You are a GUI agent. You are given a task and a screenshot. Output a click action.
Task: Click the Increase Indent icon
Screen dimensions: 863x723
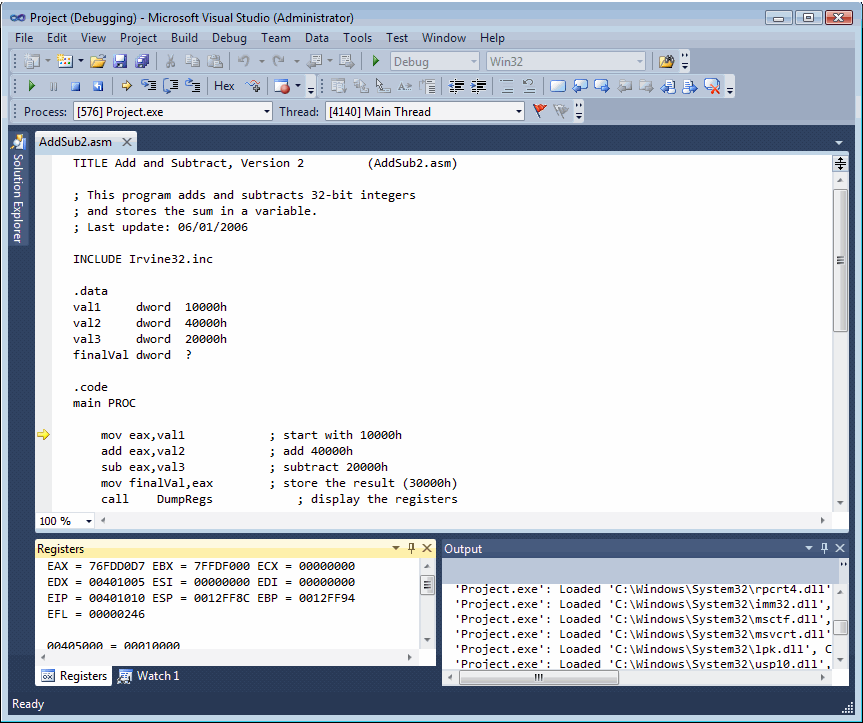click(x=478, y=86)
